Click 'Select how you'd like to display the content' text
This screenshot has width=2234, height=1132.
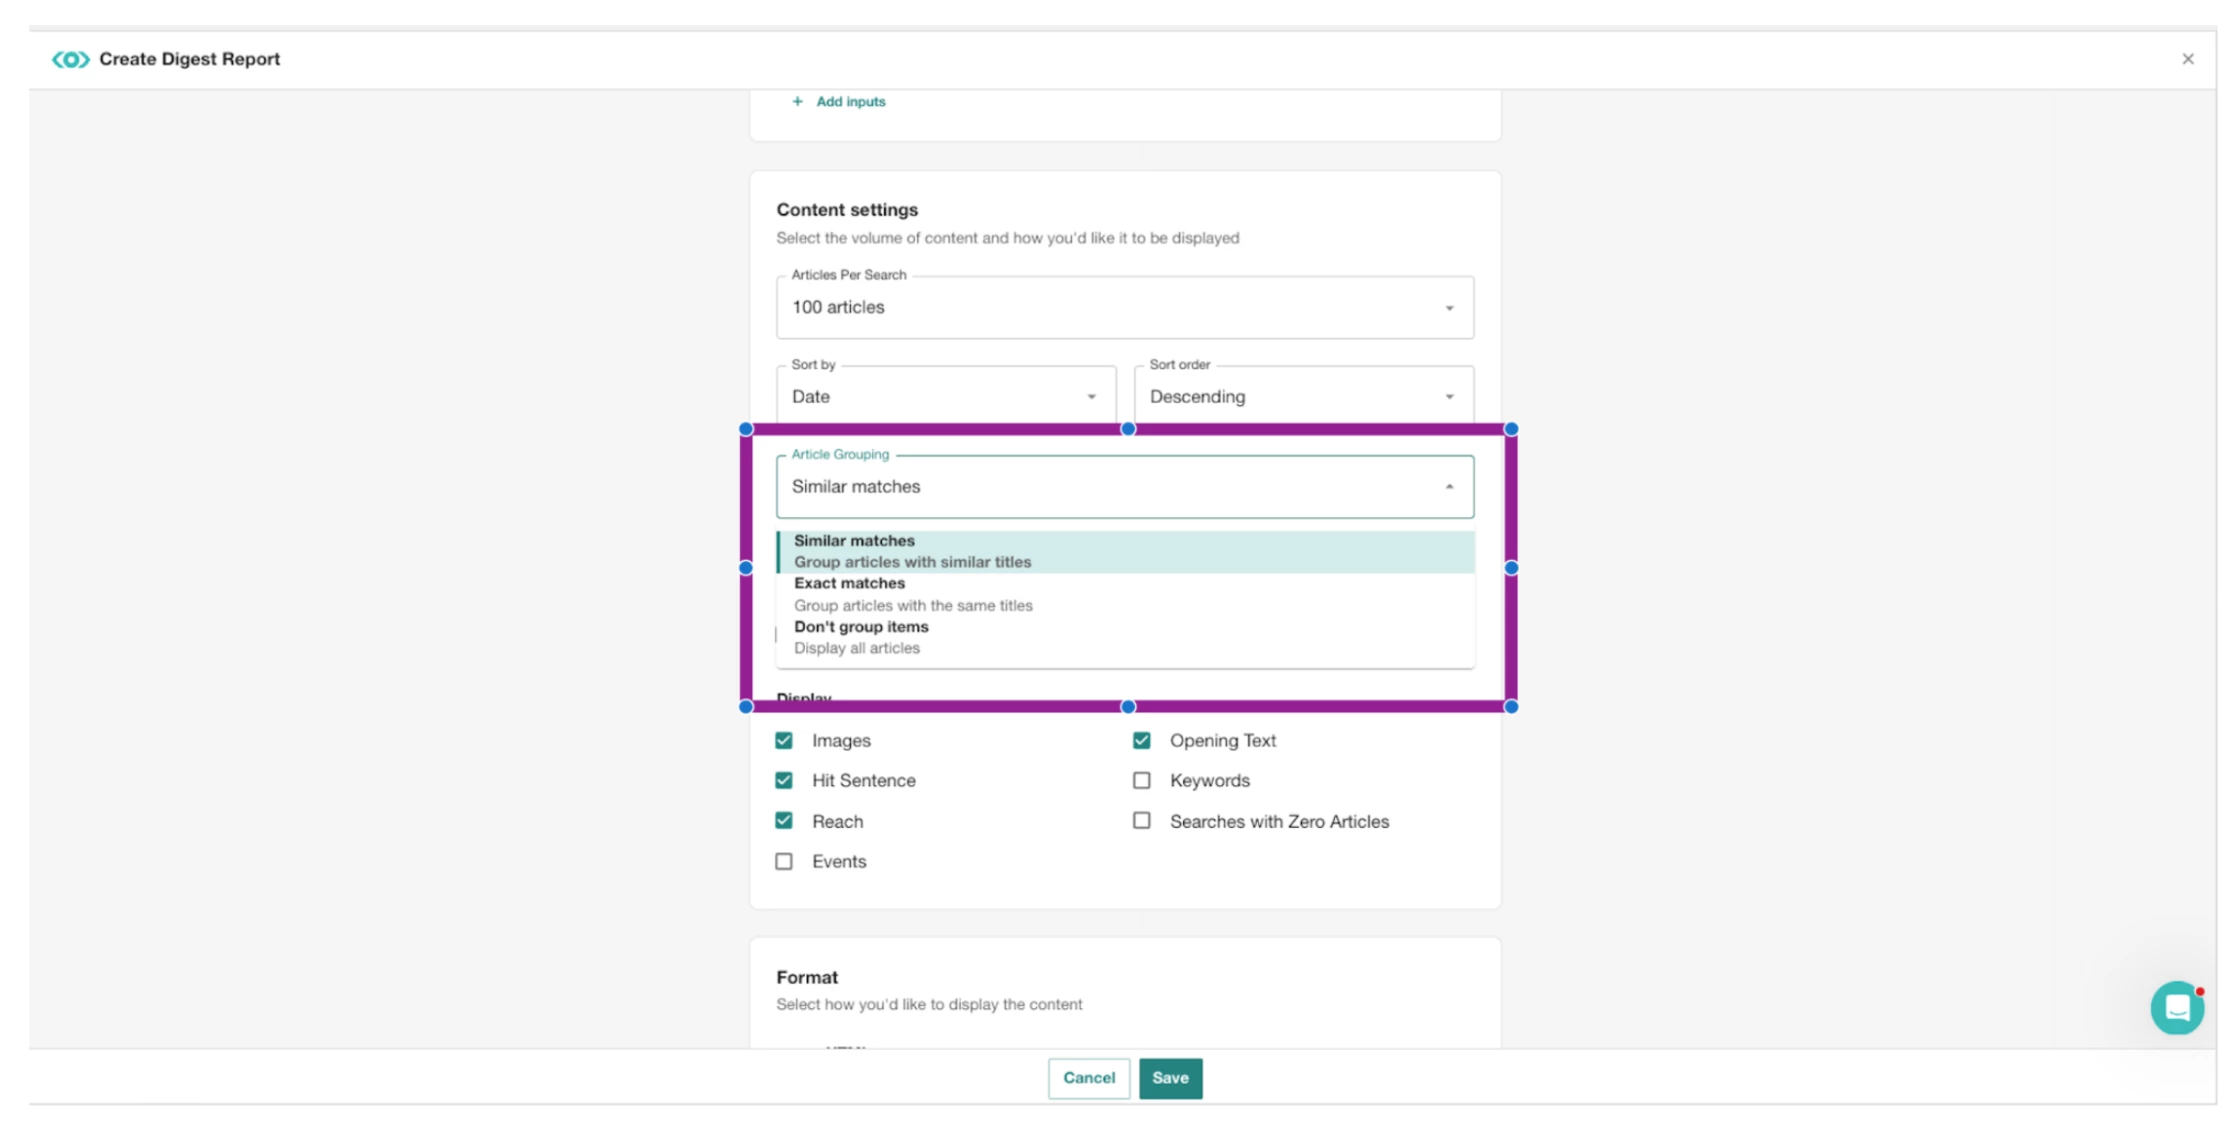pos(929,1004)
